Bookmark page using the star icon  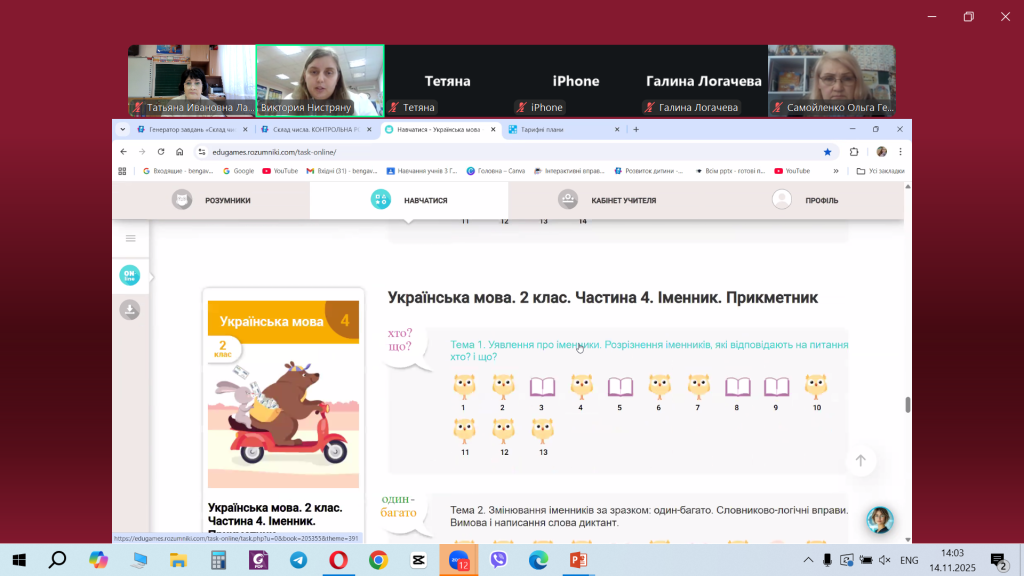[827, 152]
